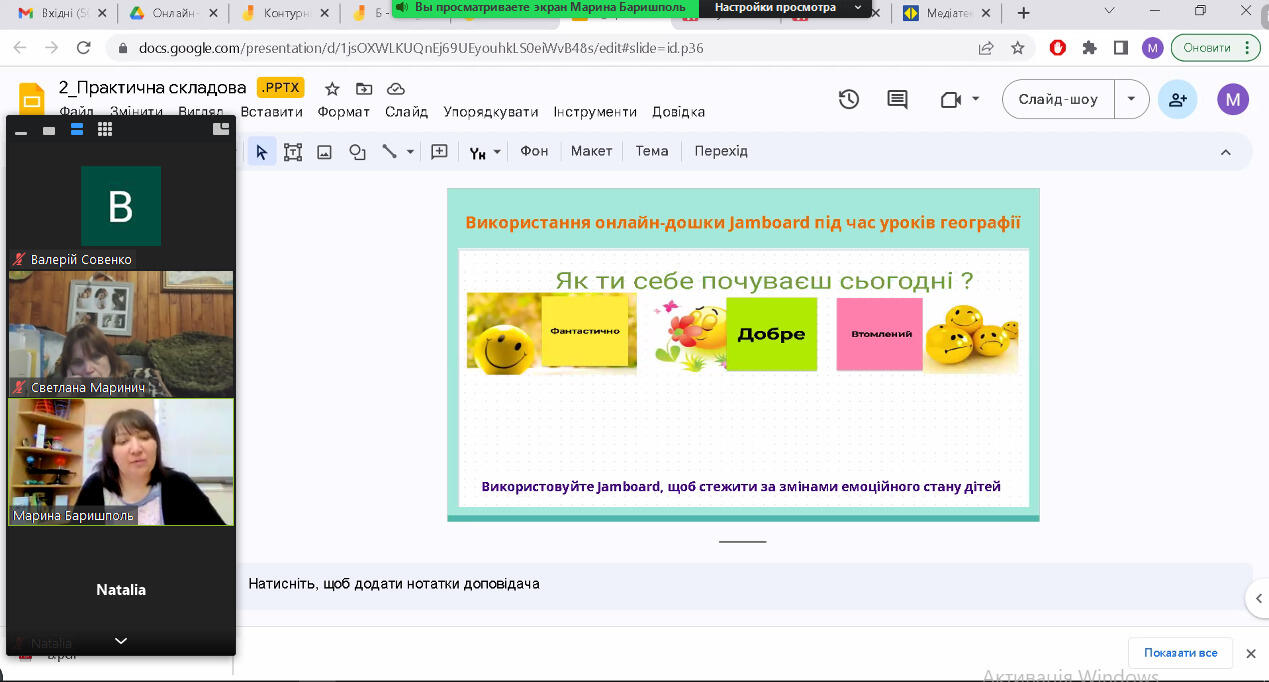
Task: Click the Макет toolbar button
Action: pyautogui.click(x=591, y=151)
